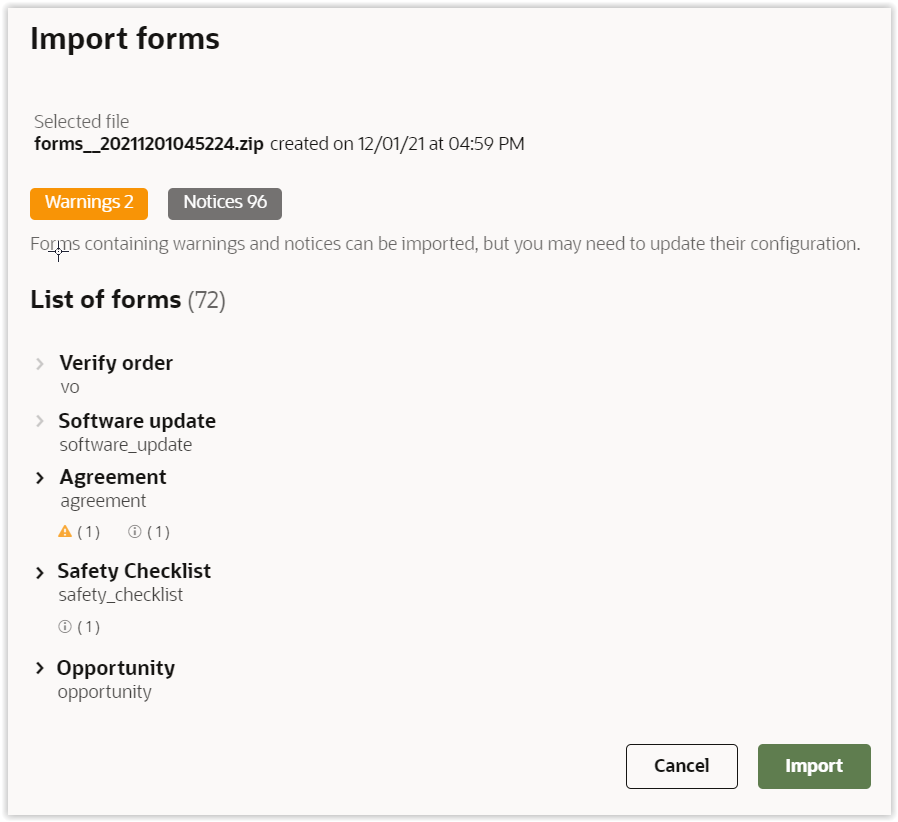Select the Verify order form title
Image resolution: width=898 pixels, height=822 pixels.
116,363
